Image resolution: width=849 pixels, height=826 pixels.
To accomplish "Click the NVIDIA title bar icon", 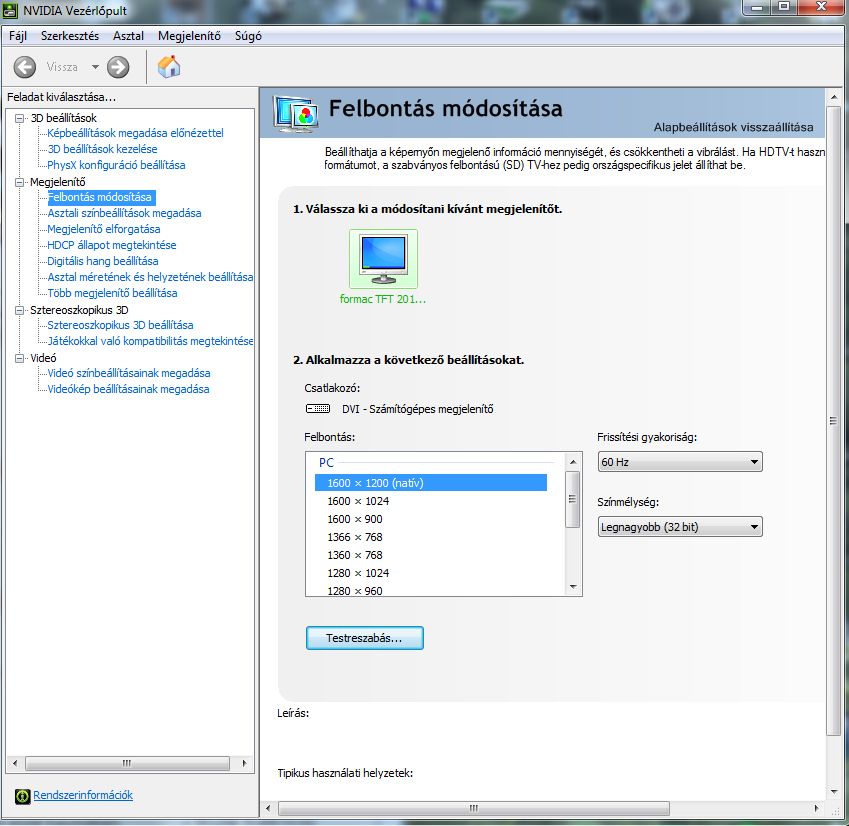I will 11,10.
